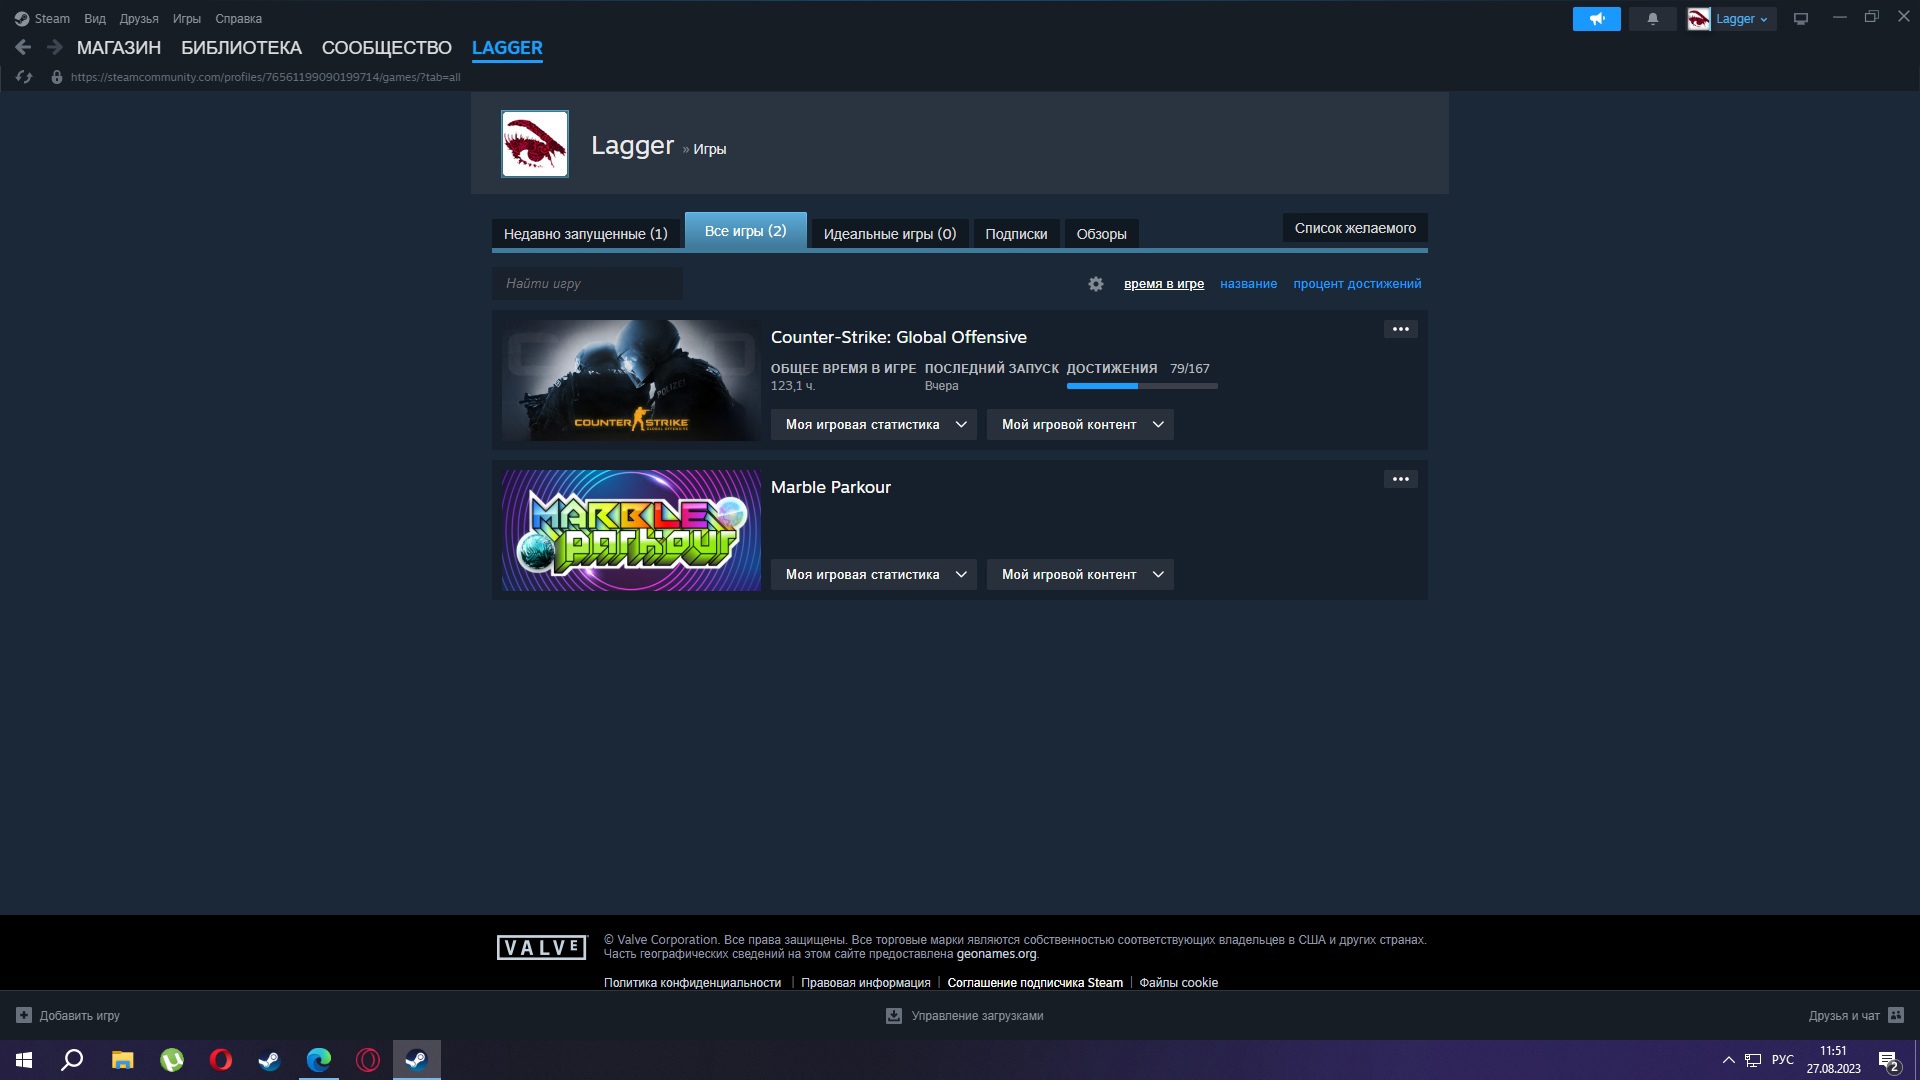Open Microsoft Edge from taskbar
Viewport: 1920px width, 1080px height.
pos(319,1060)
